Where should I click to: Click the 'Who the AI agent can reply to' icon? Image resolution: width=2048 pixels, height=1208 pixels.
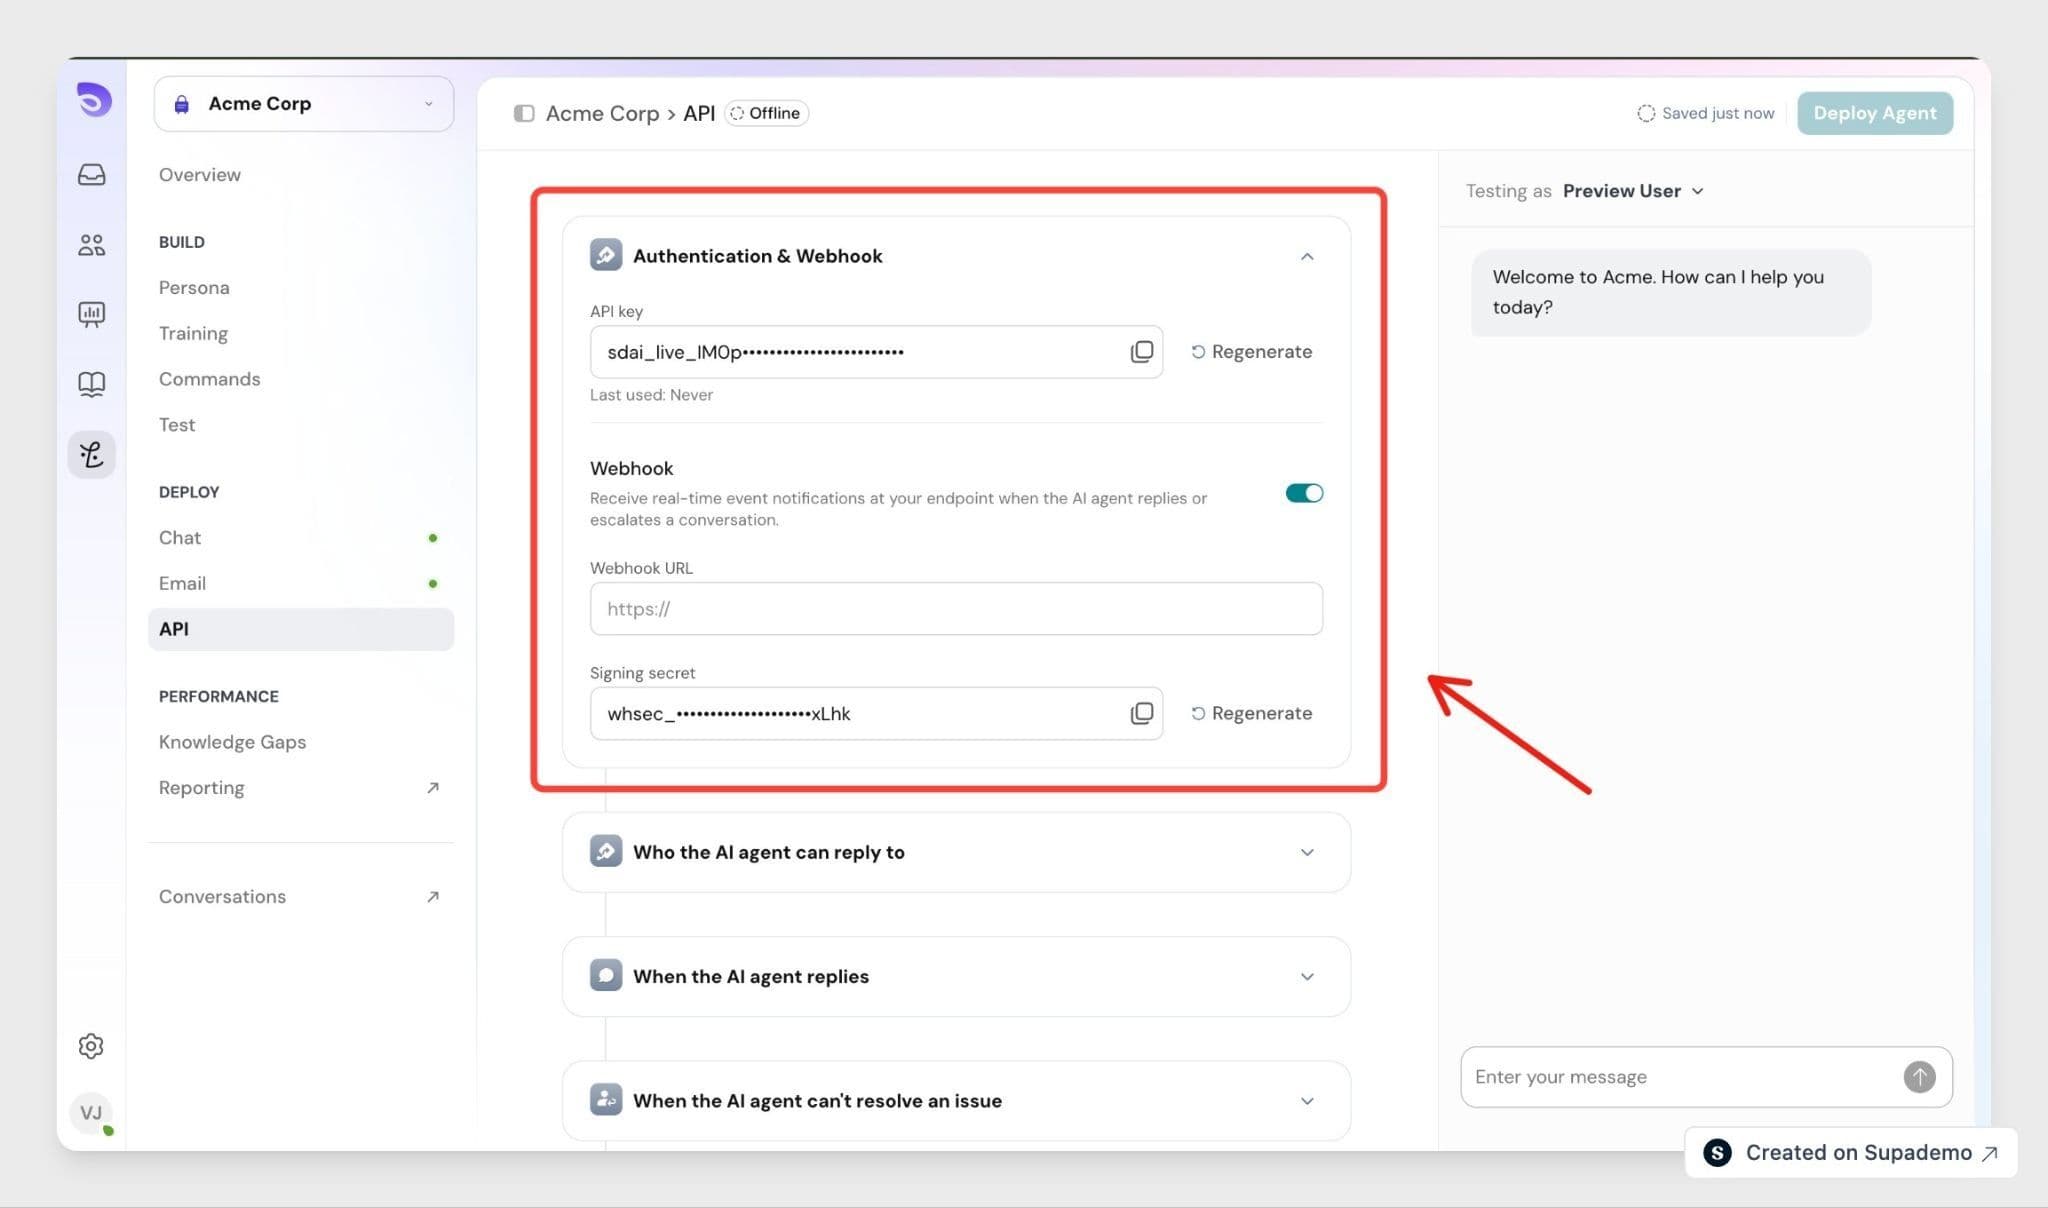pyautogui.click(x=606, y=851)
